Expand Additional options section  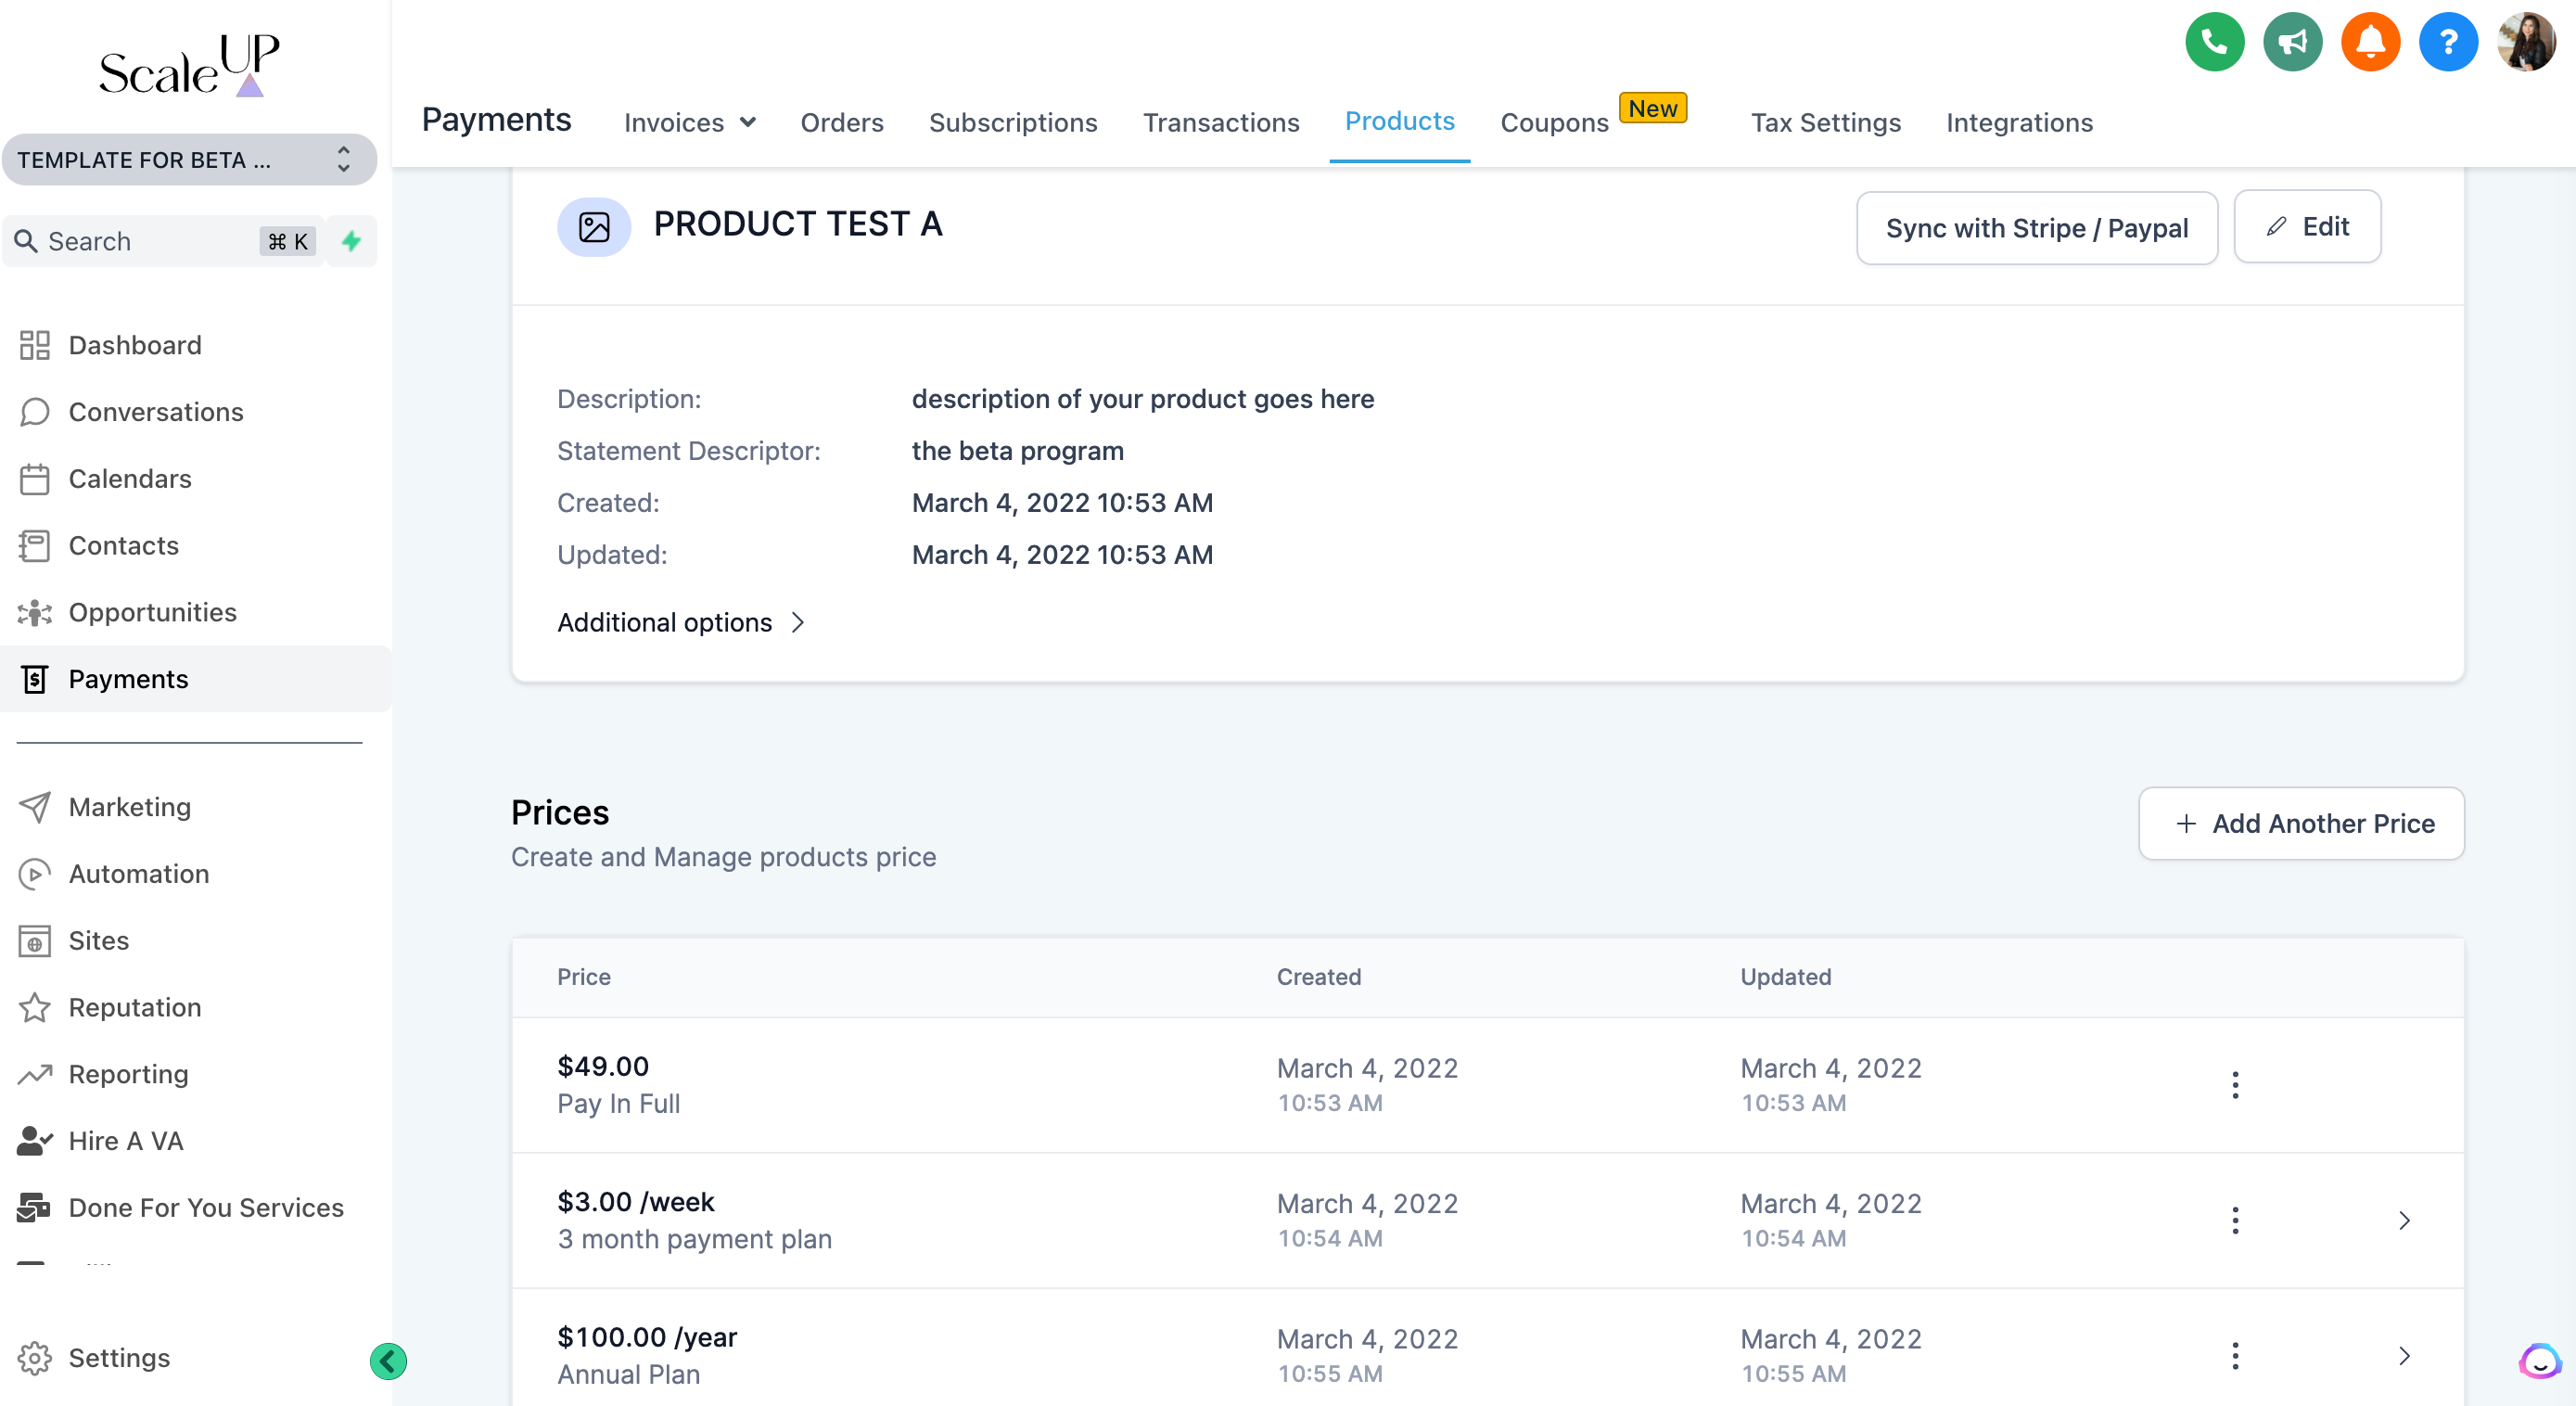pos(681,622)
